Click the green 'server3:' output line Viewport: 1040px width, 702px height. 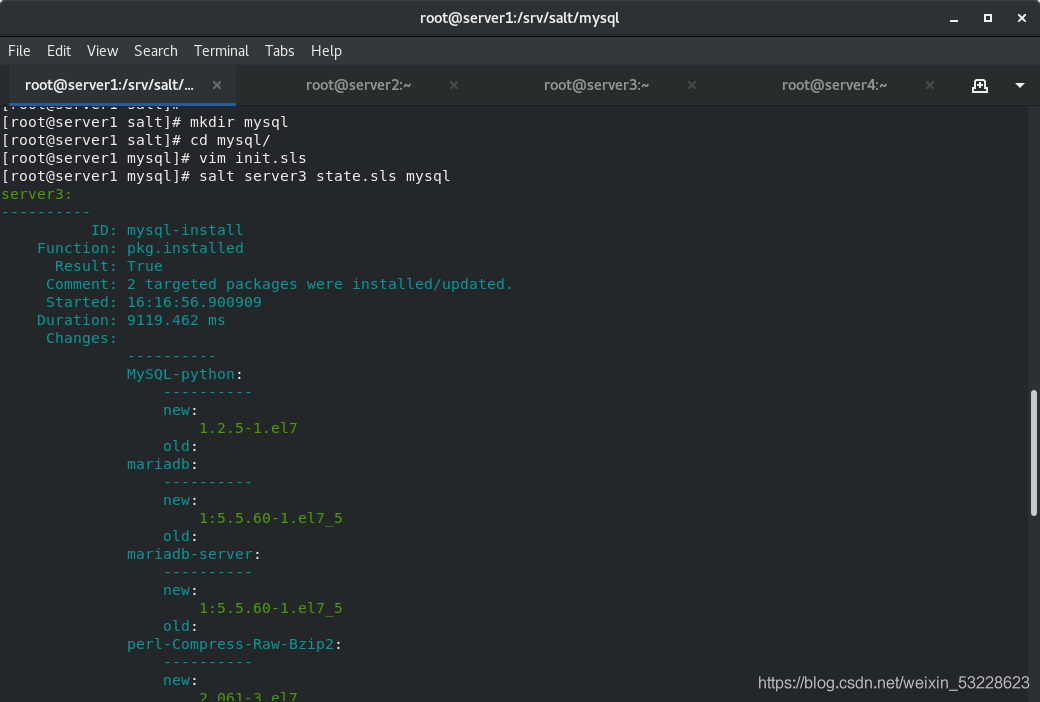tap(36, 194)
